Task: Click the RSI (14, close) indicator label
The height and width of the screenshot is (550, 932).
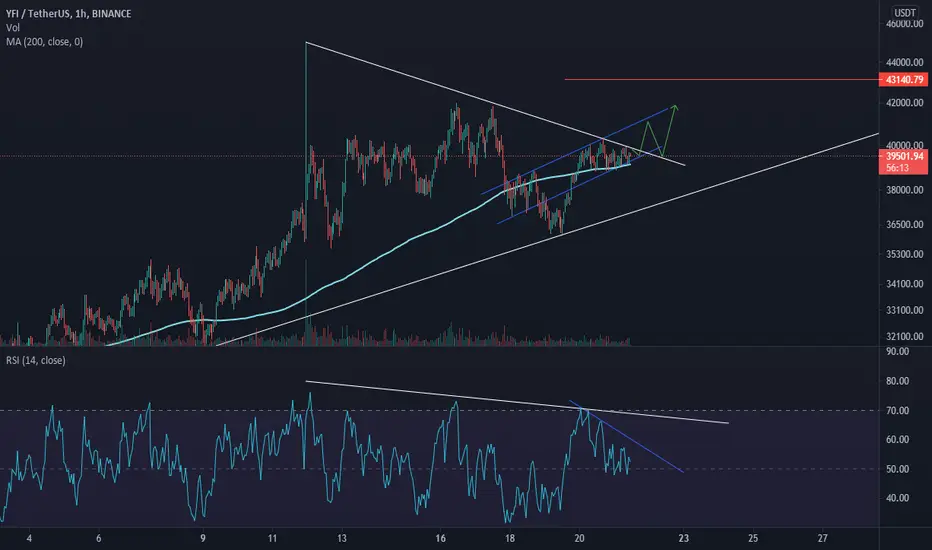Action: 36,360
